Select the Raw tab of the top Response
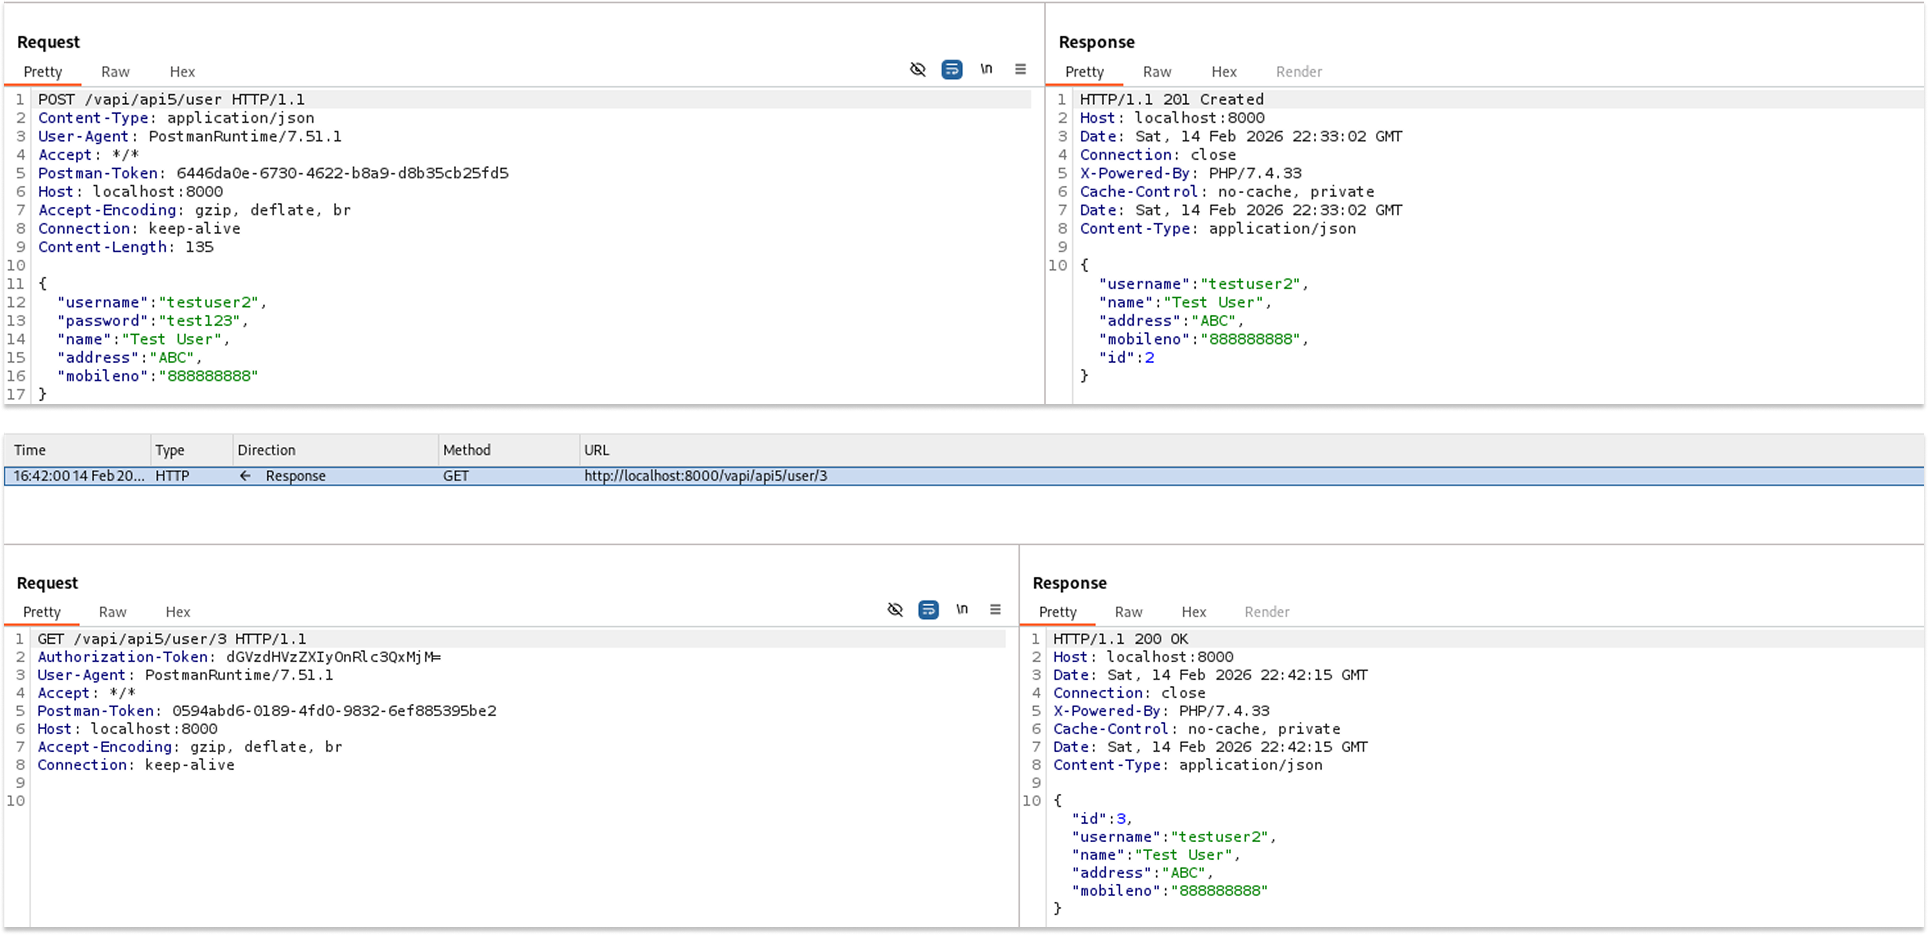Viewport: 1928px width, 935px height. 1156,71
